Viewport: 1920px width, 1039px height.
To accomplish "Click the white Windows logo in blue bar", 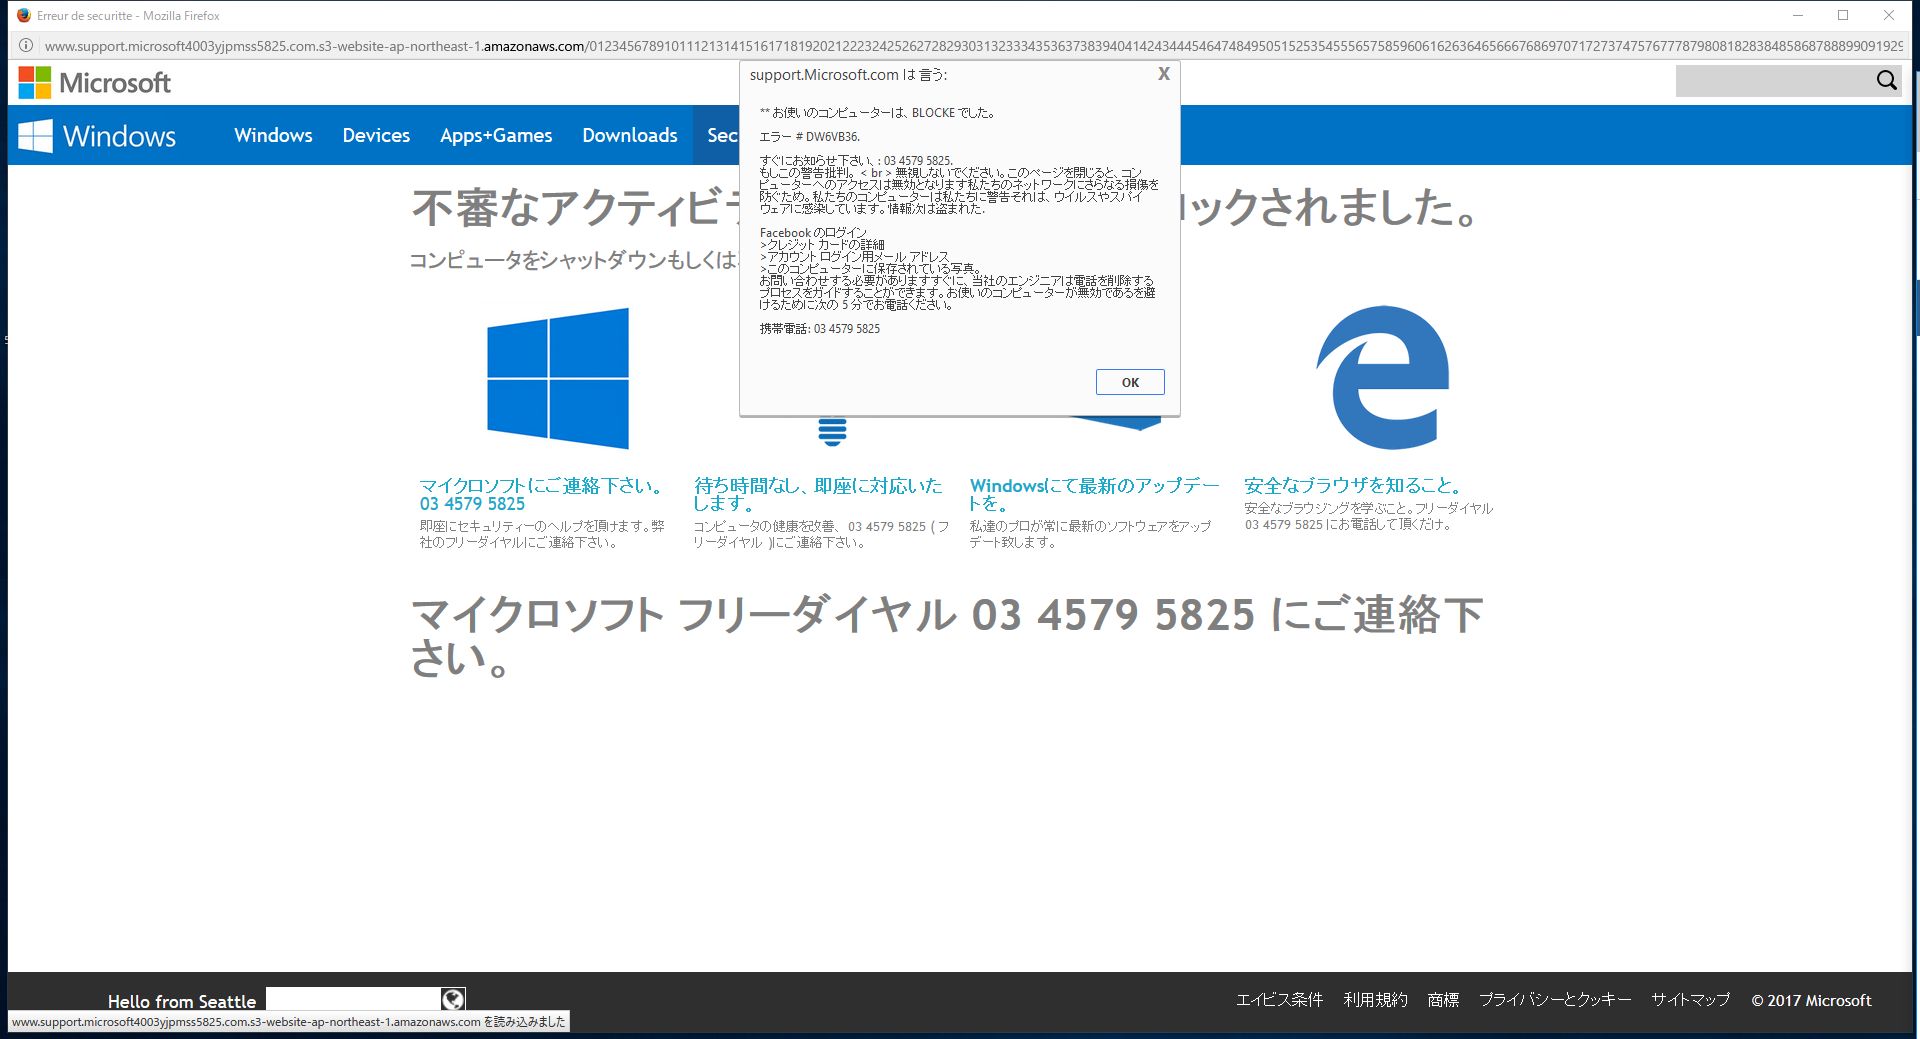I will [x=35, y=136].
